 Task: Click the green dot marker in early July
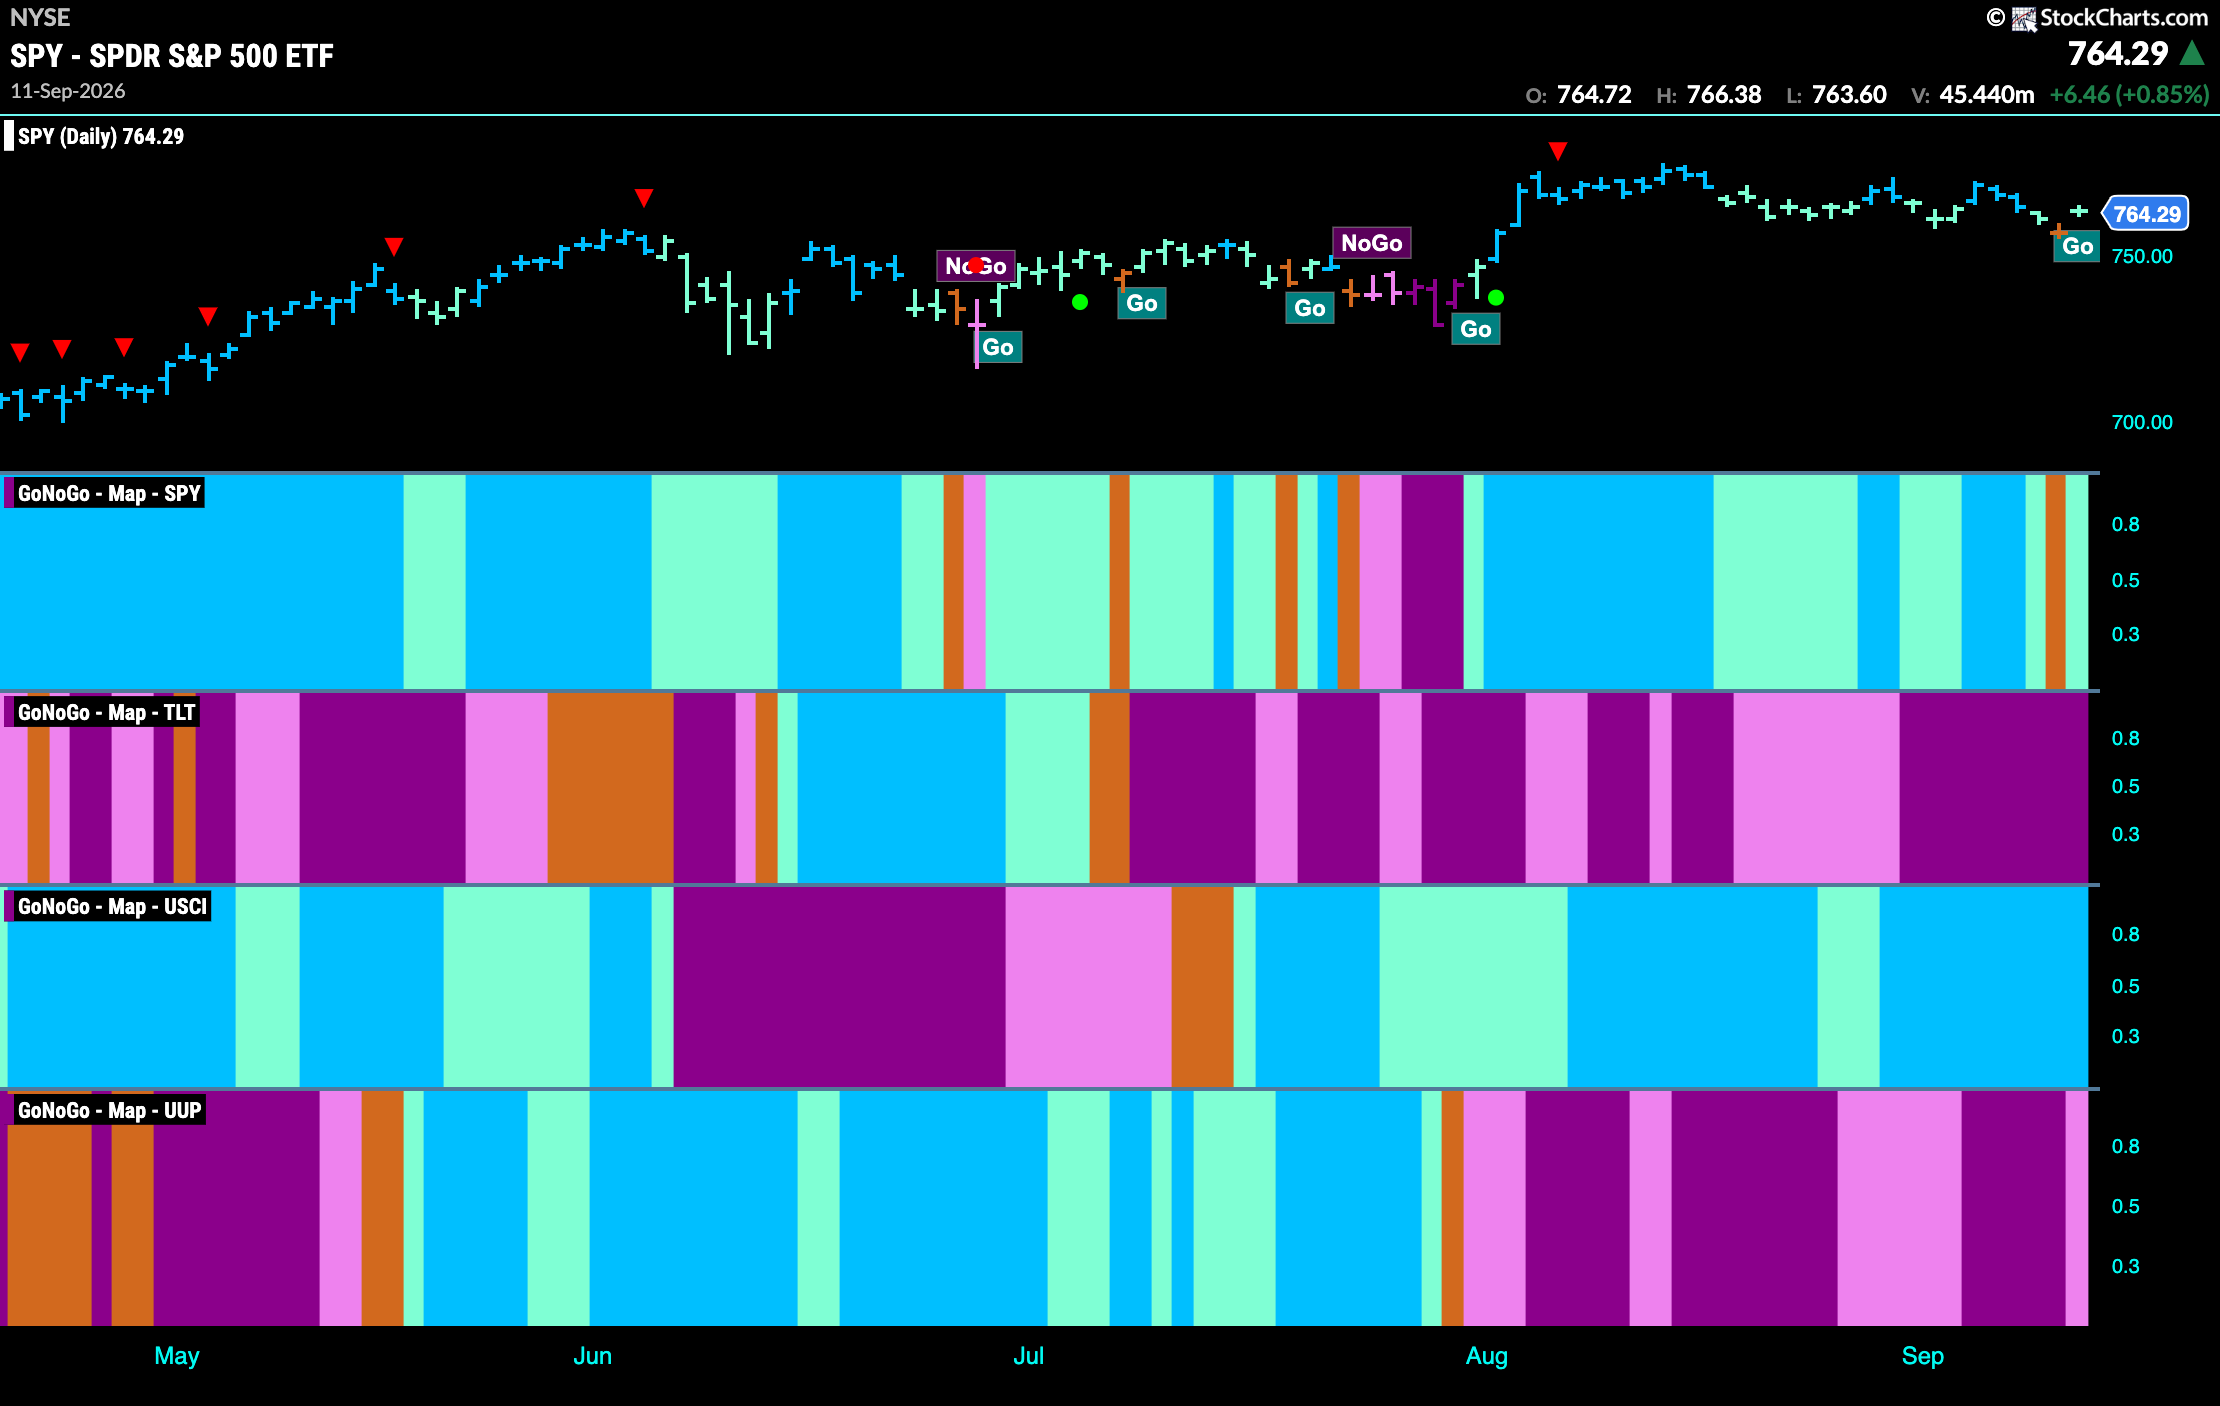(x=1080, y=302)
